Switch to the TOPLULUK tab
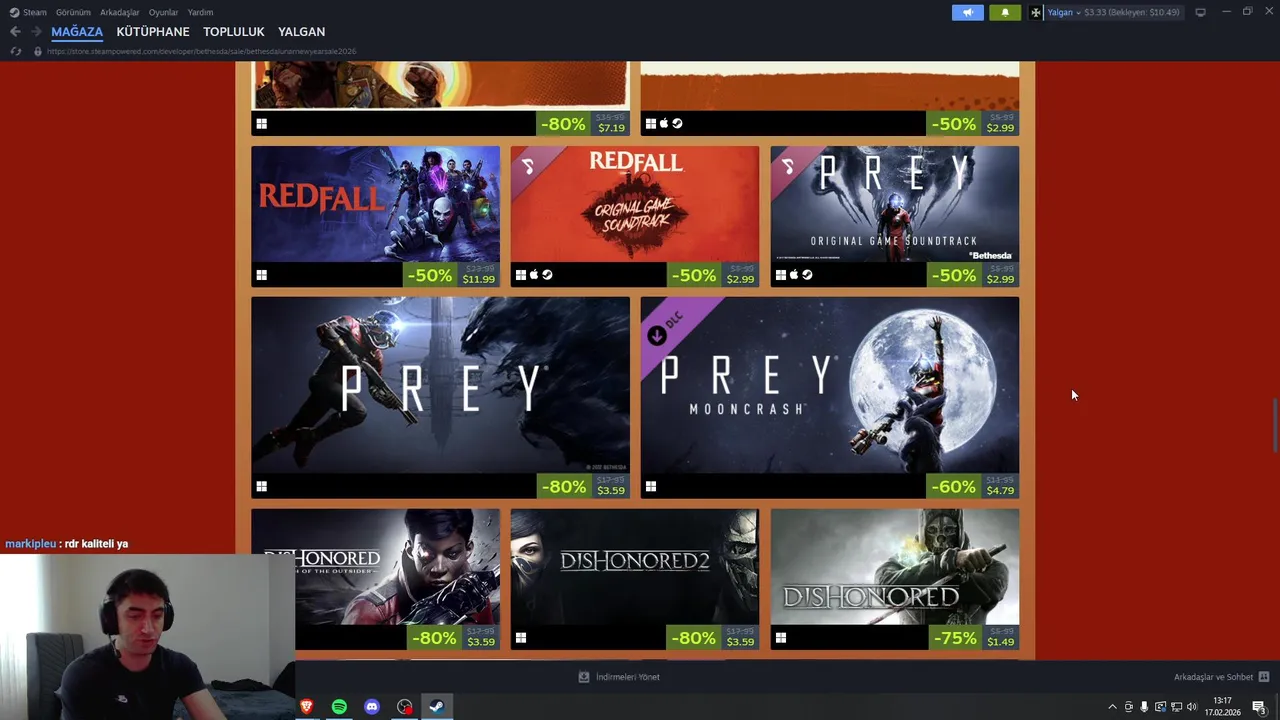The image size is (1280, 720). [x=234, y=32]
